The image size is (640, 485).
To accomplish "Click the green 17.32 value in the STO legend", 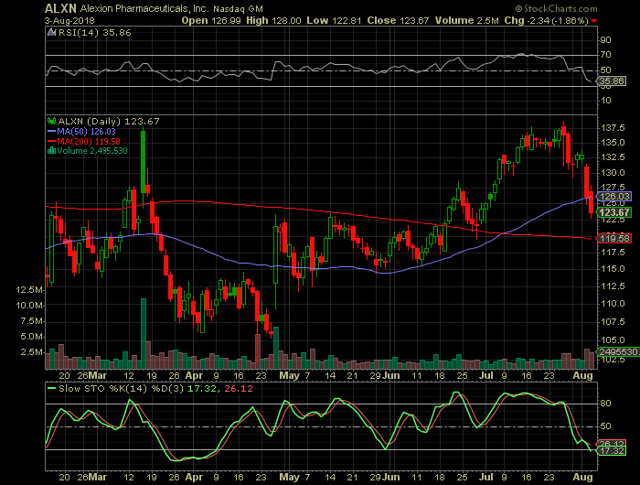I will point(202,389).
